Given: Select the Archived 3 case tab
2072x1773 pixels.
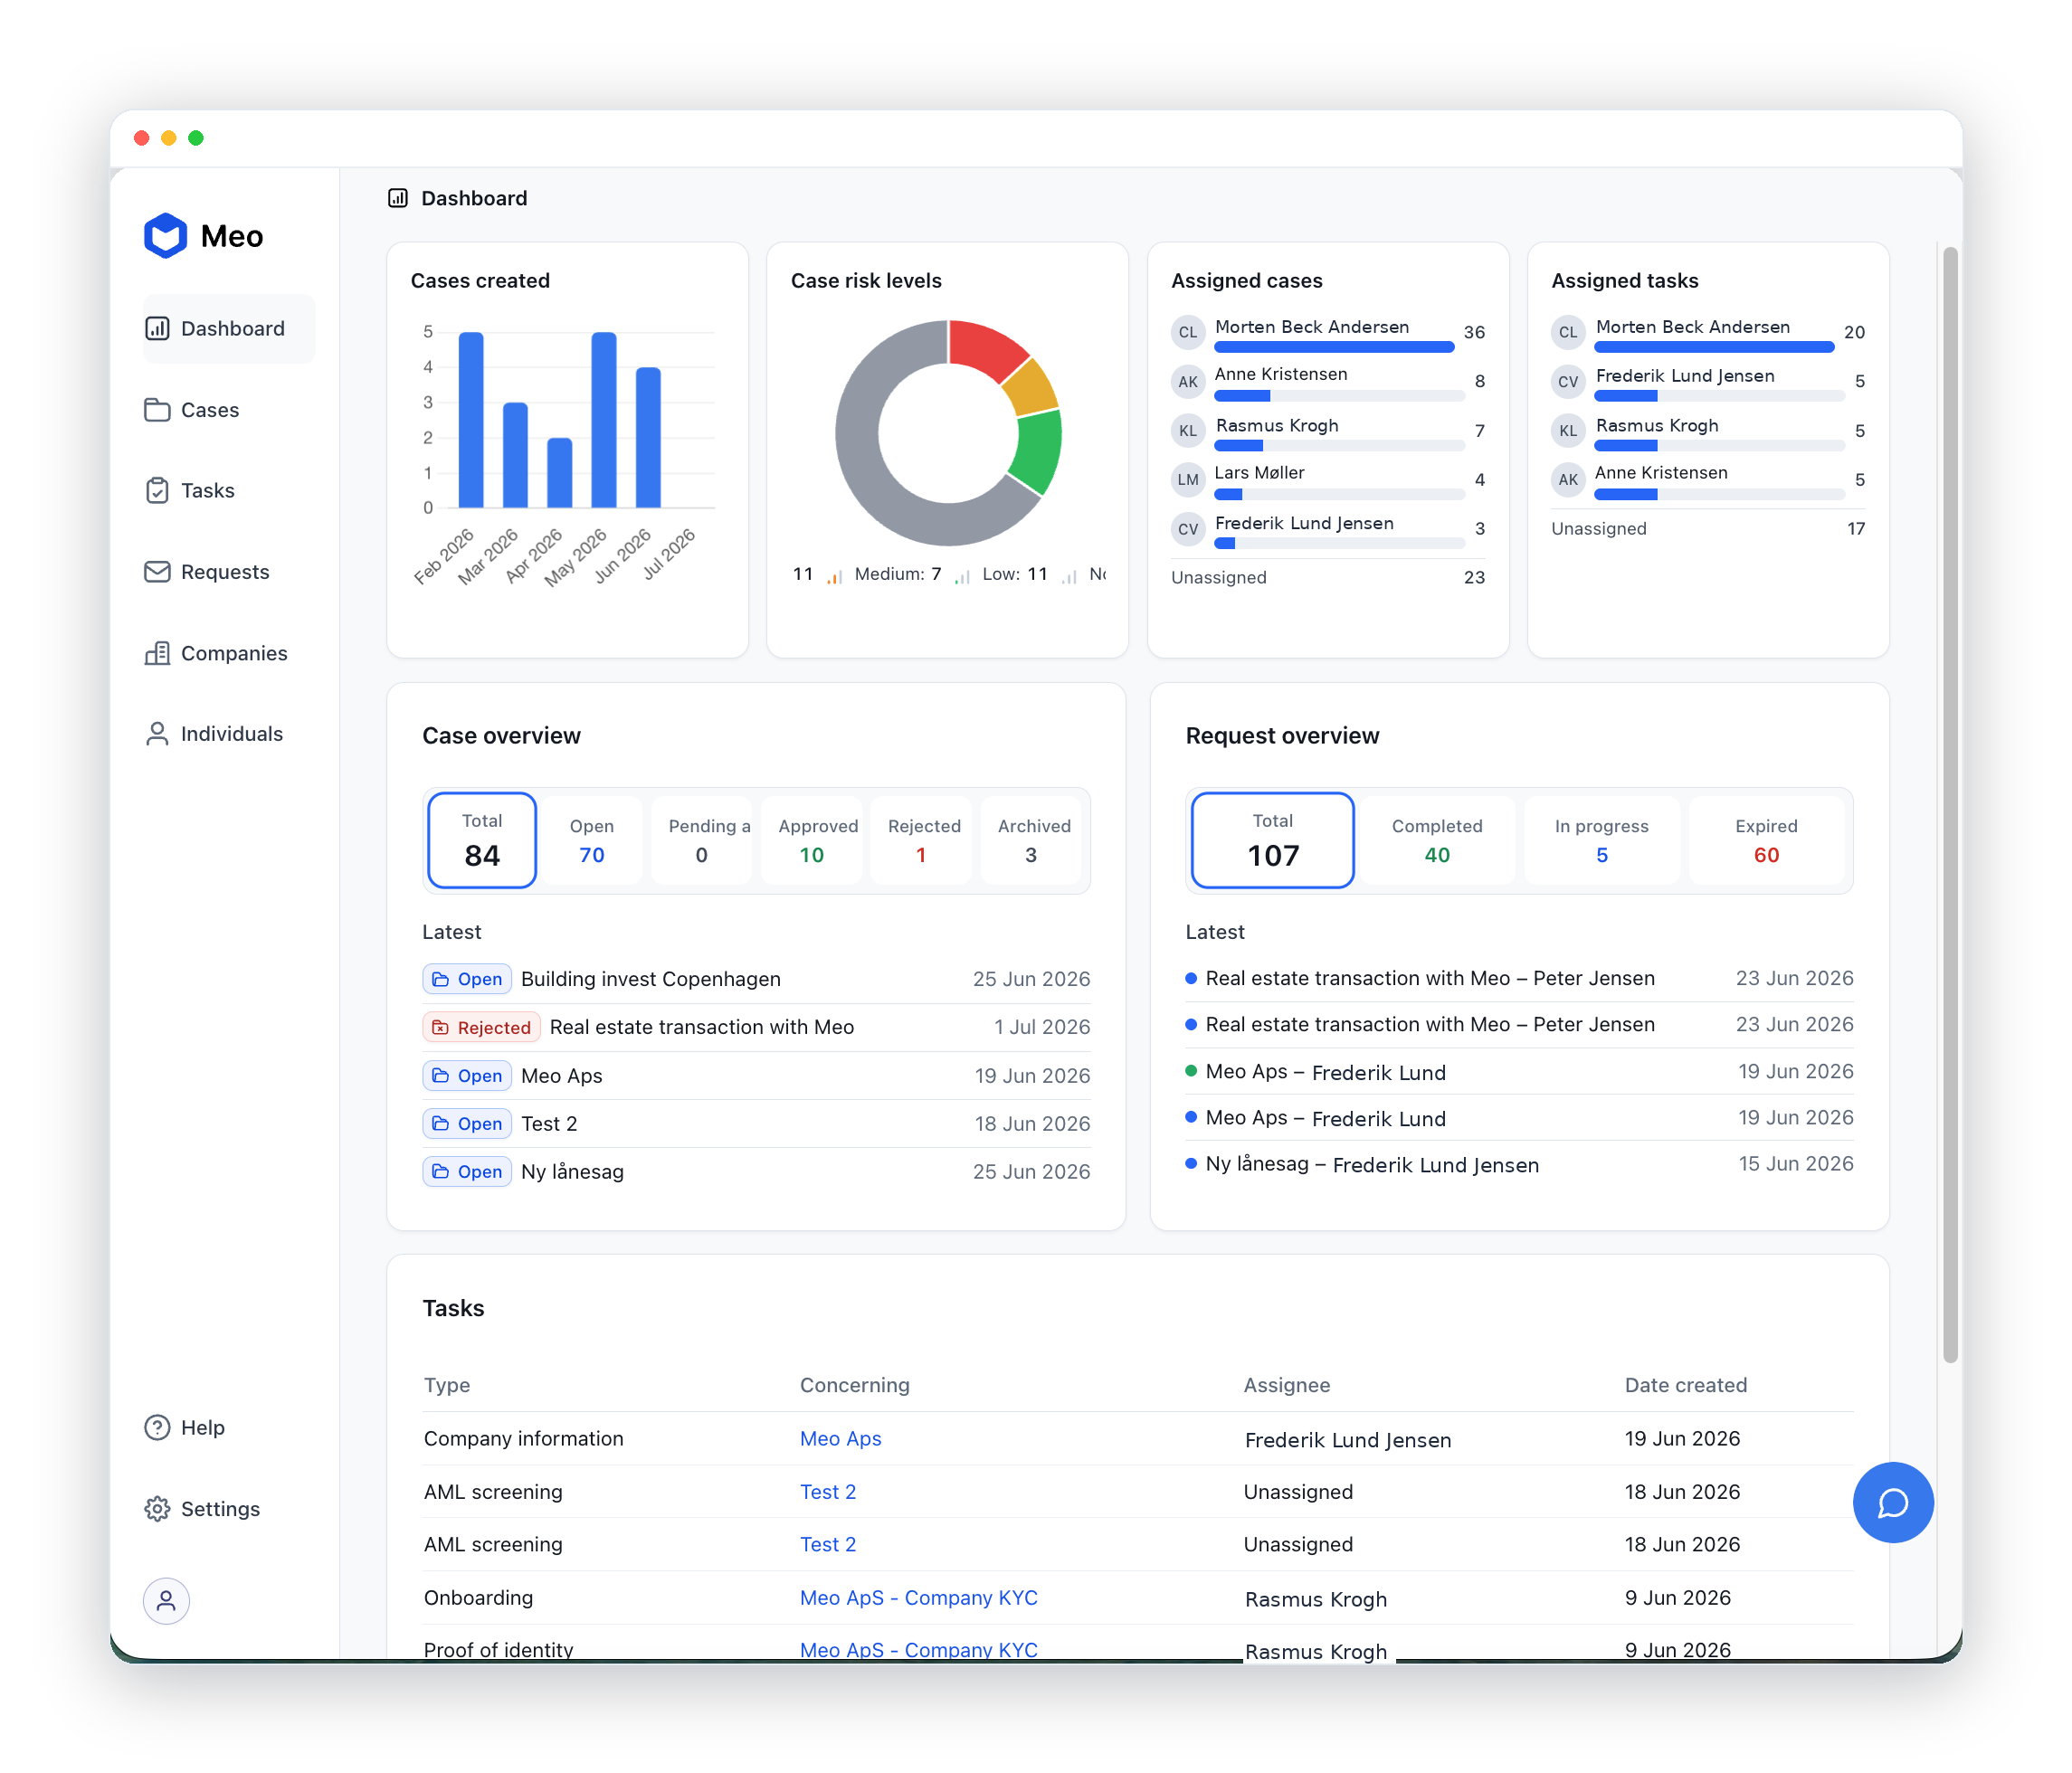Looking at the screenshot, I should point(1031,840).
